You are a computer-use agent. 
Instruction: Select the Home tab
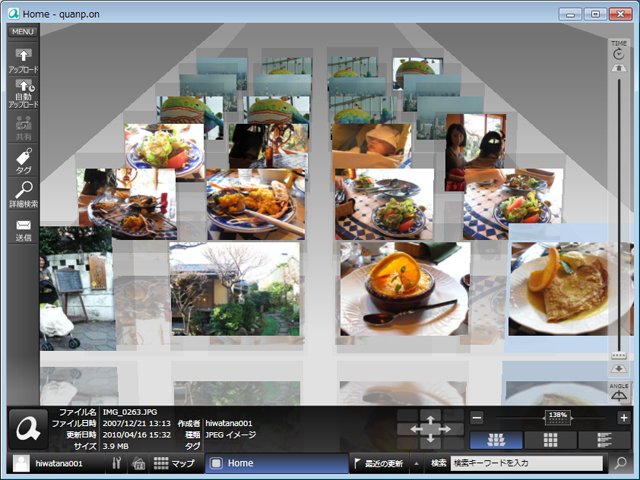point(277,463)
